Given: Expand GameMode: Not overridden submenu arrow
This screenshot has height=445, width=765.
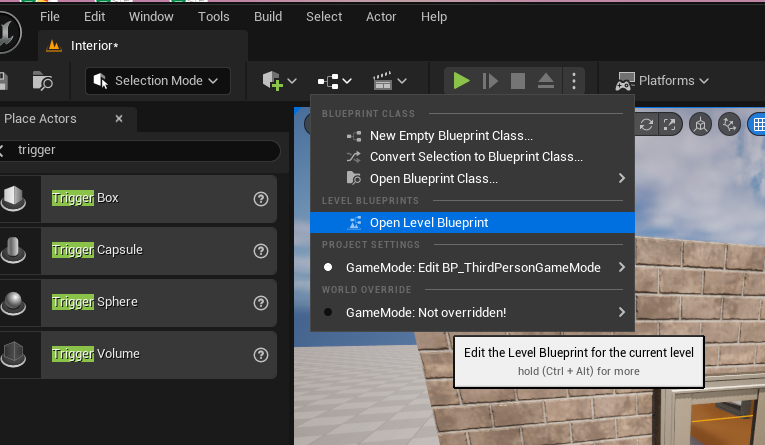Looking at the screenshot, I should 622,312.
